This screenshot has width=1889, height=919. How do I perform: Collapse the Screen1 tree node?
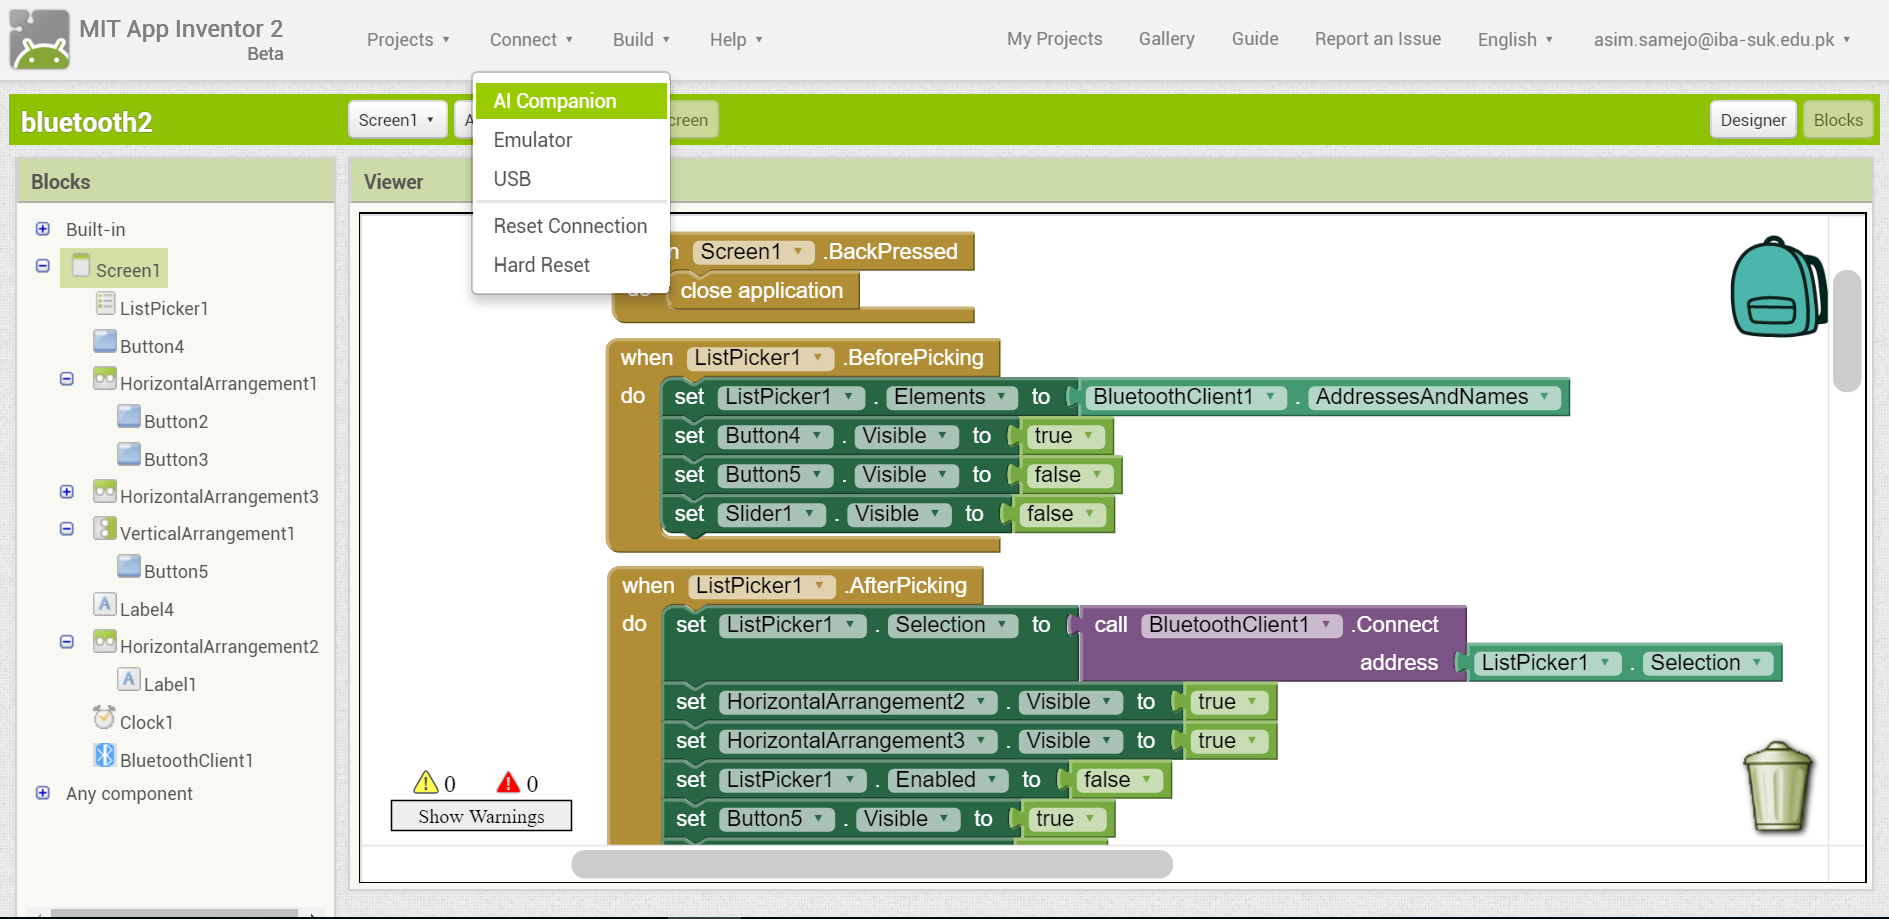pyautogui.click(x=43, y=266)
